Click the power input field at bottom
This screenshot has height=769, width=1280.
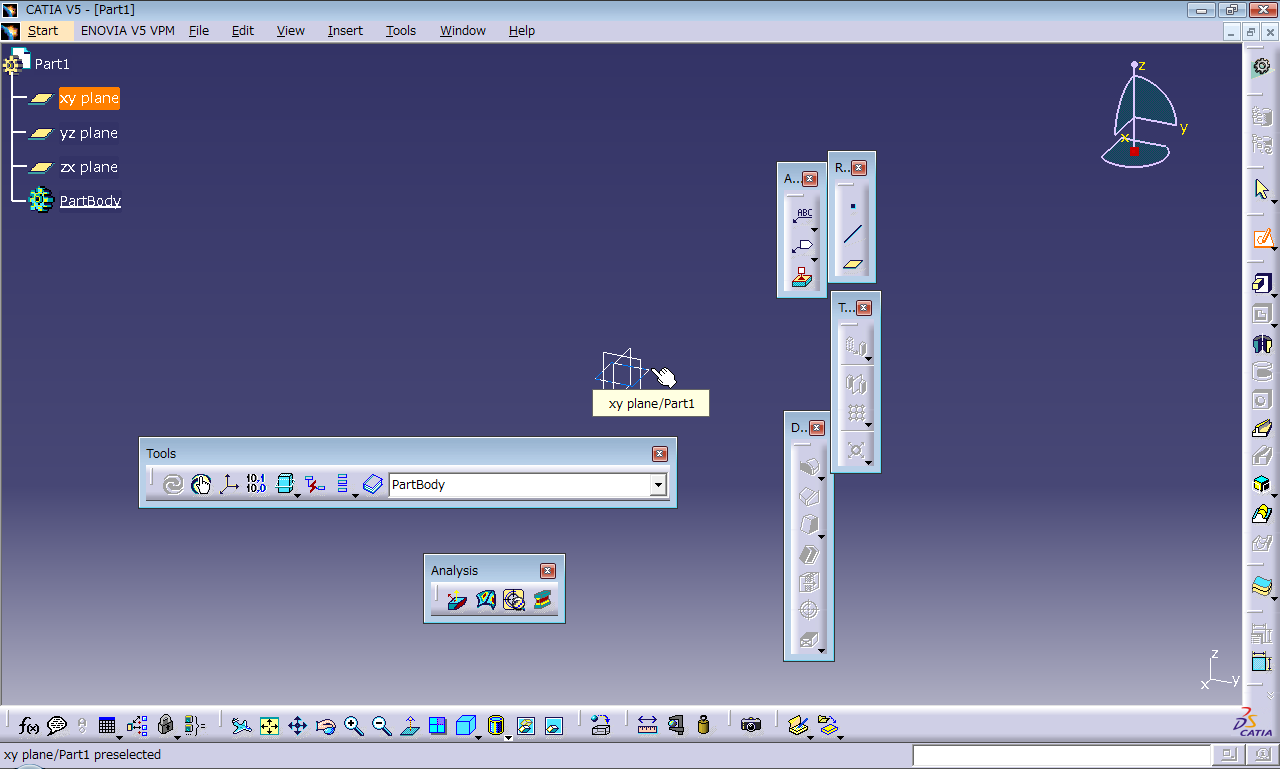tap(1062, 755)
